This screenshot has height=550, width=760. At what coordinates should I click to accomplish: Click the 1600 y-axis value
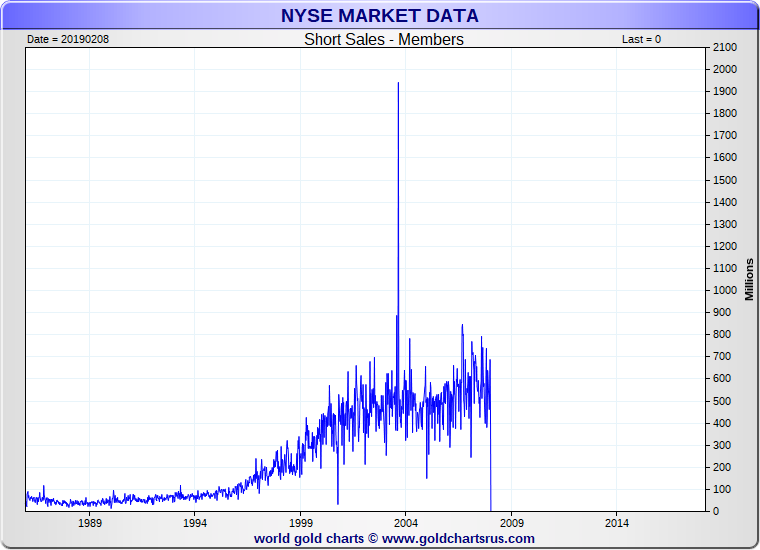click(725, 157)
